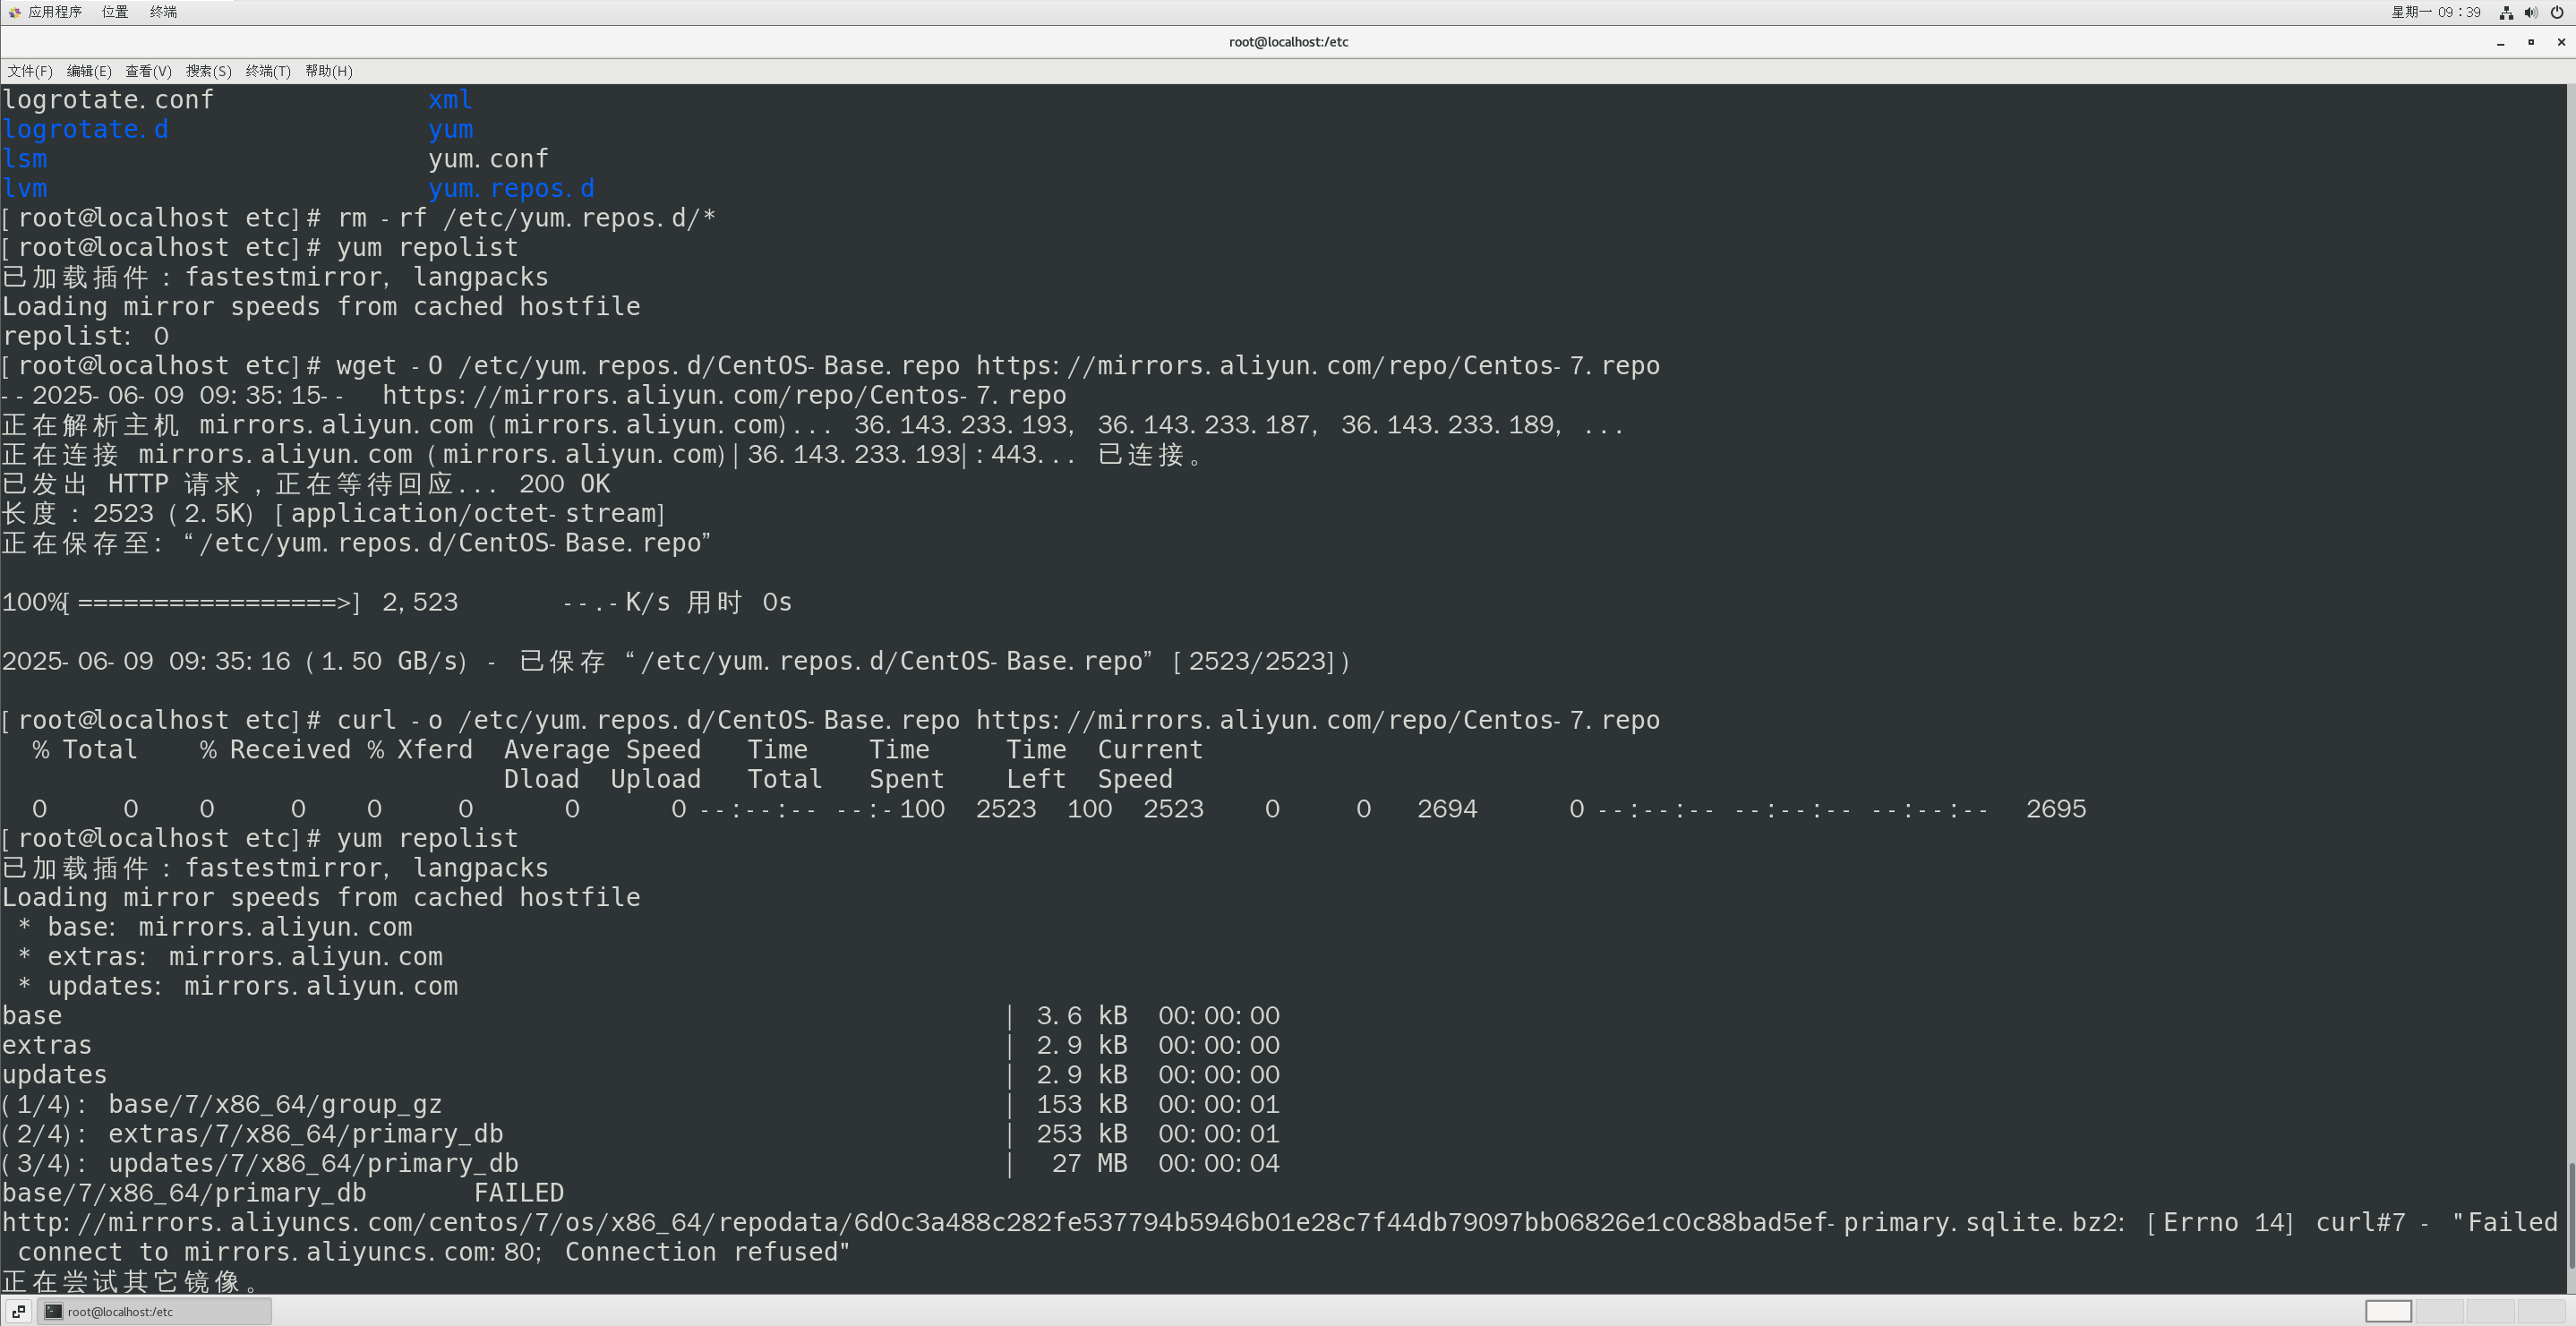Click the terminal icon inside the taskbar window button
Image resolution: width=2576 pixels, height=1326 pixels.
pos(51,1311)
